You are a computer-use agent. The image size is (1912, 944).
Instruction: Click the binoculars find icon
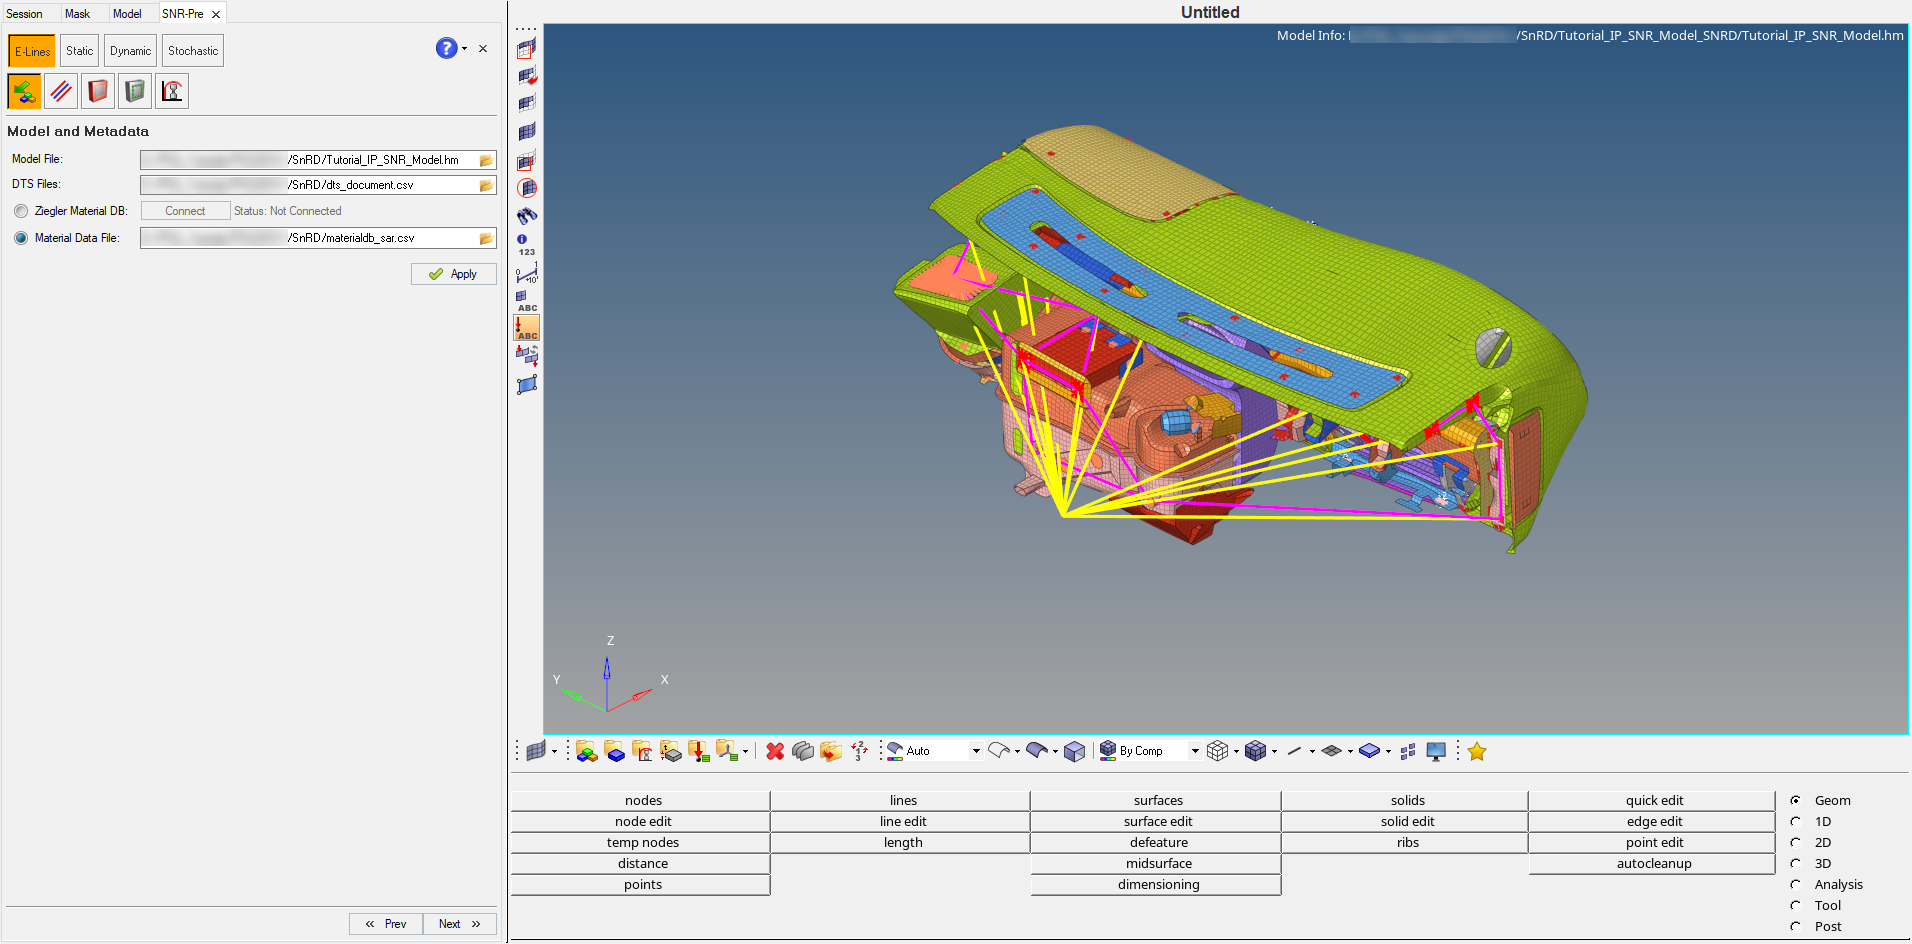coord(527,216)
